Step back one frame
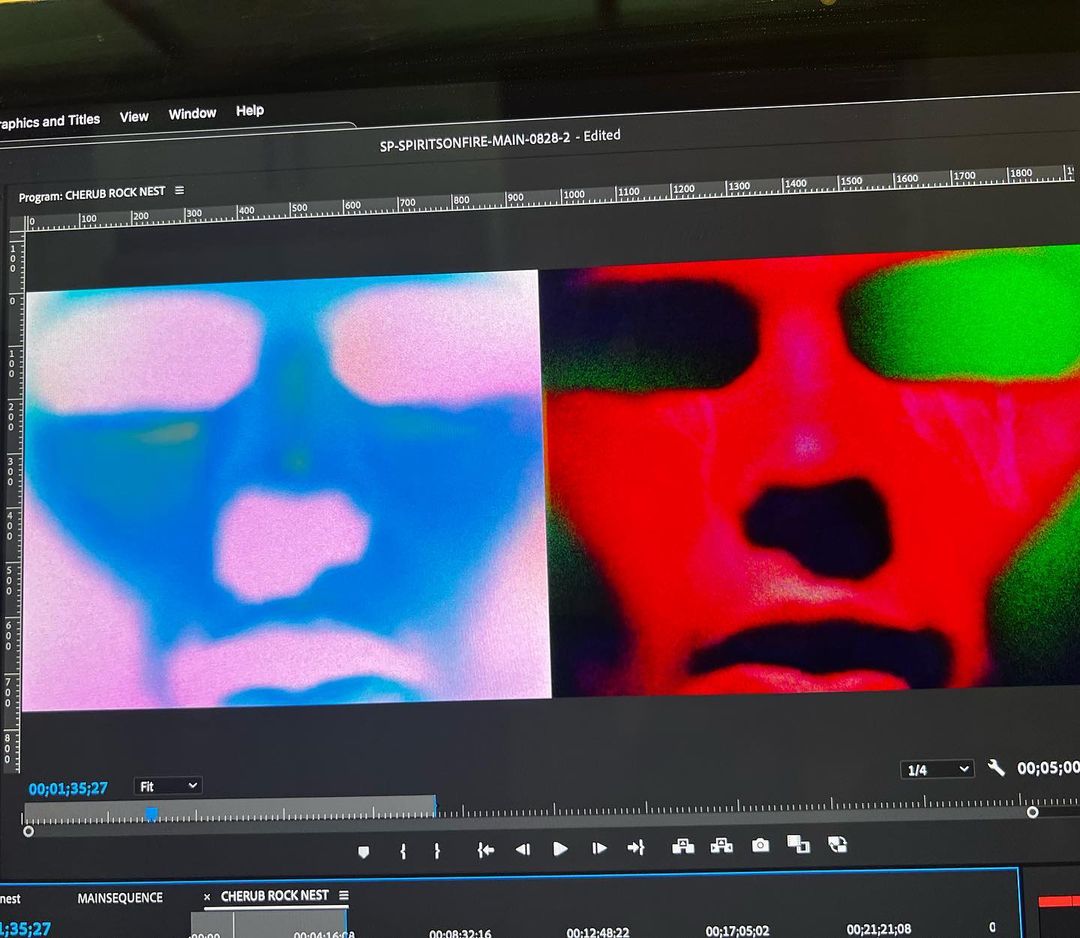 click(x=522, y=849)
